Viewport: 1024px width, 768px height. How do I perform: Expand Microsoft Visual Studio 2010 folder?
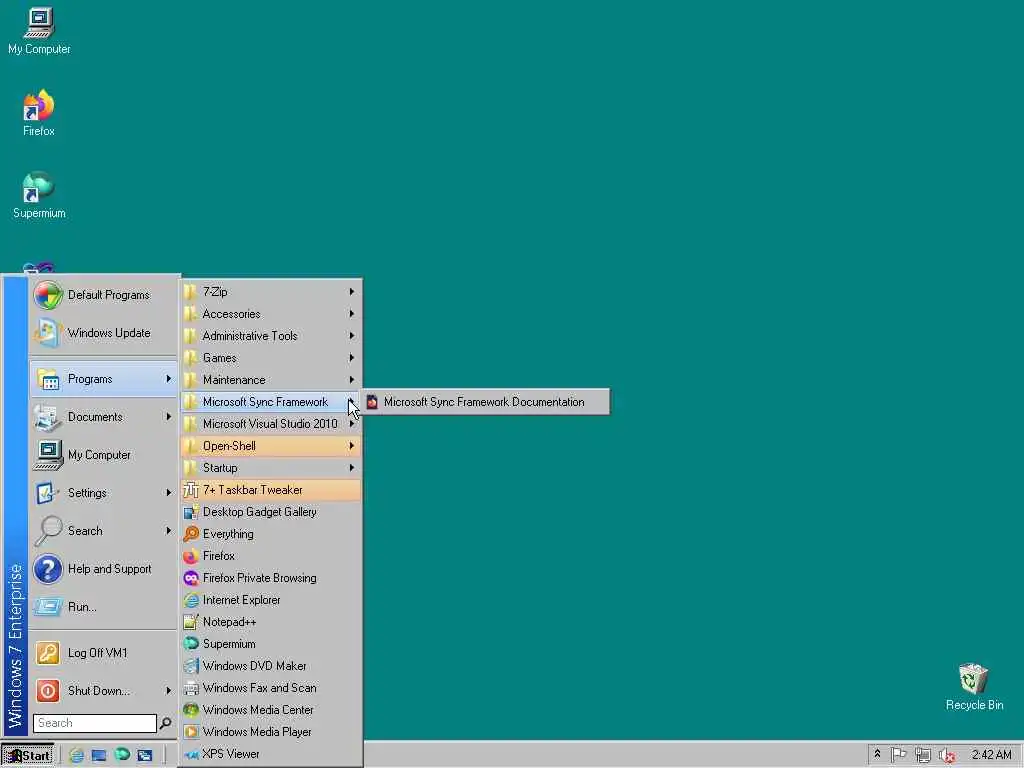coord(271,424)
